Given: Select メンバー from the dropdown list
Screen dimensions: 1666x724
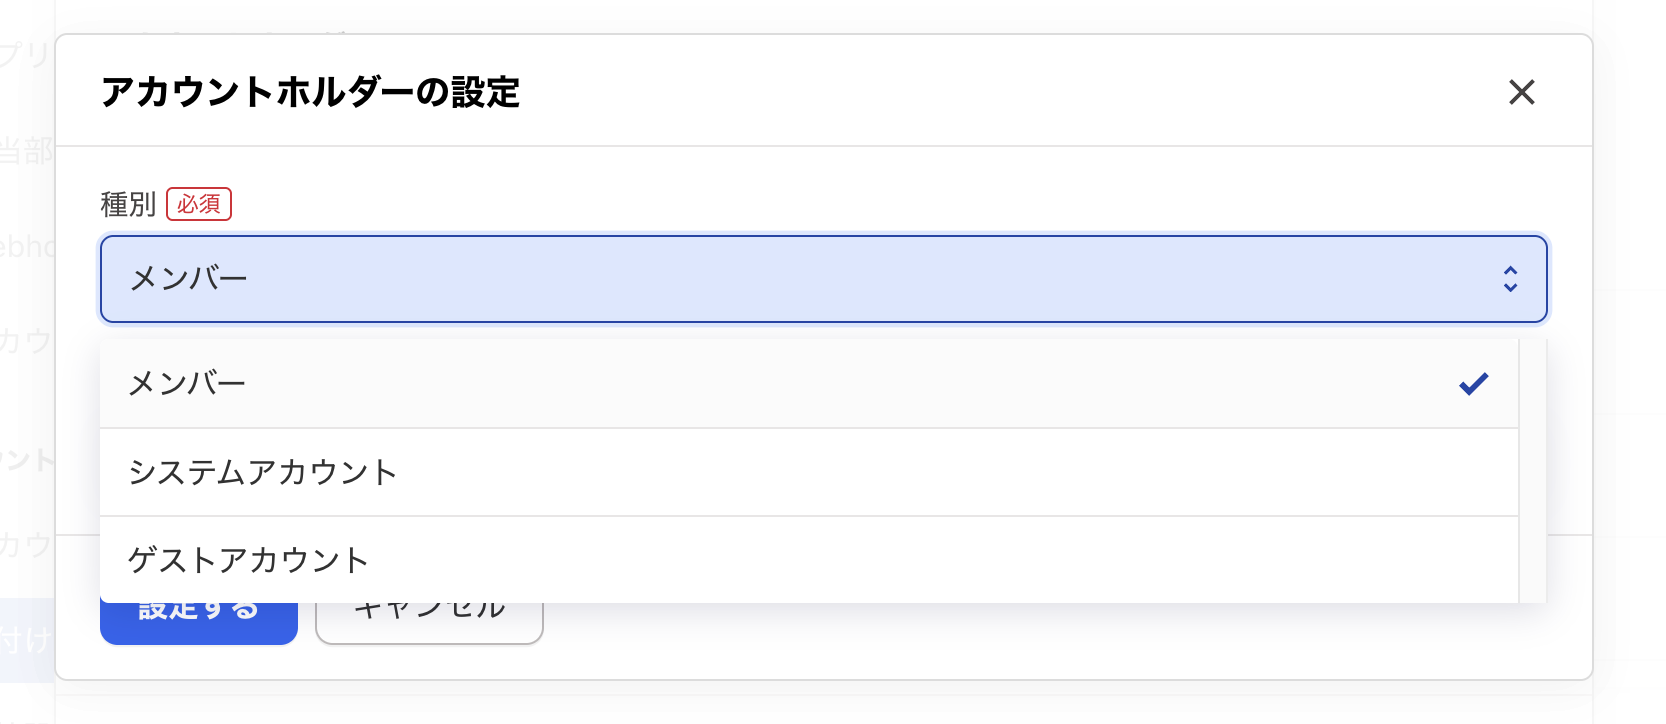Looking at the screenshot, I should [x=188, y=383].
